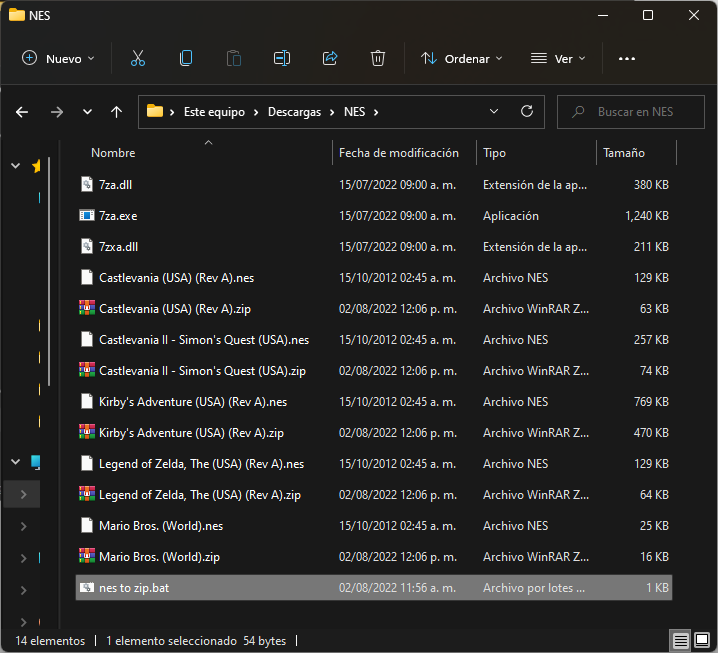Image resolution: width=718 pixels, height=653 pixels.
Task: Refresh the NES folder view
Action: (x=527, y=111)
